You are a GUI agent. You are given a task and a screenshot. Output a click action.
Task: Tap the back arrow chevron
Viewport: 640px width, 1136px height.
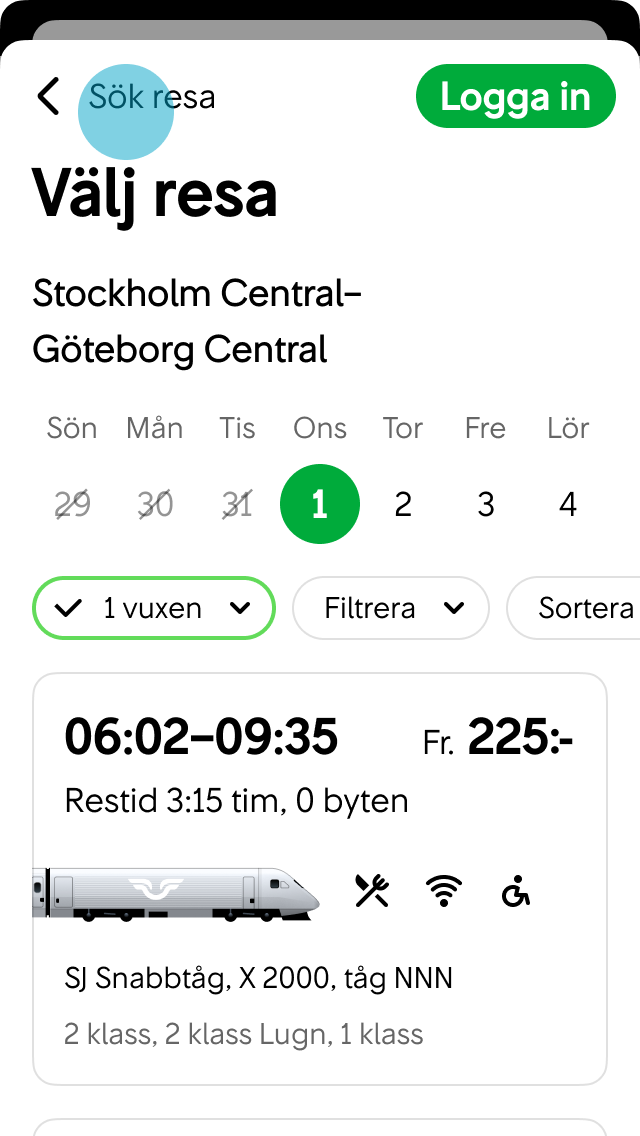[47, 96]
